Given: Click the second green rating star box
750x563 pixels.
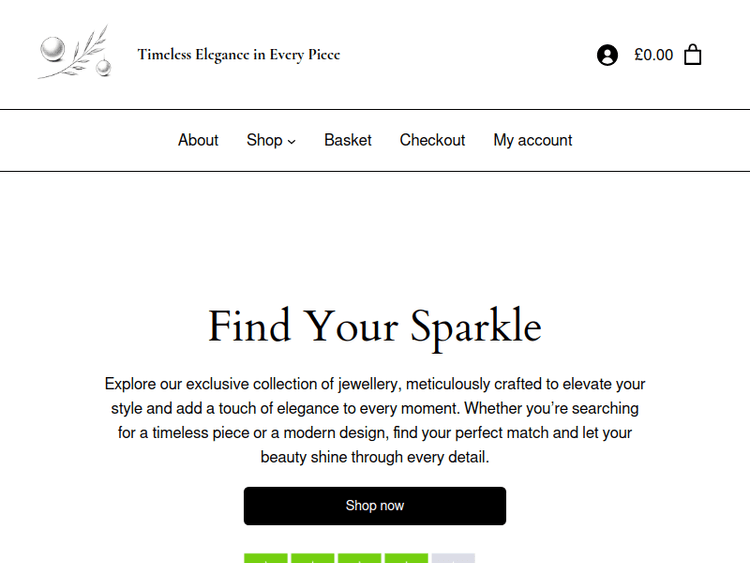Looking at the screenshot, I should click(313, 558).
